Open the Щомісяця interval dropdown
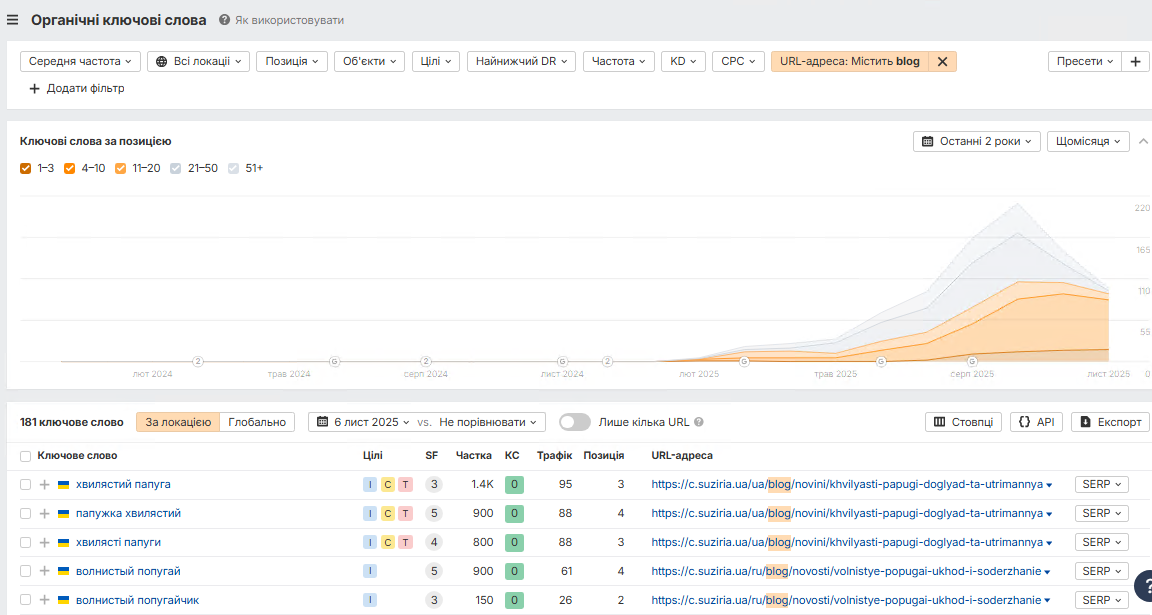The height and width of the screenshot is (615, 1152). pyautogui.click(x=1088, y=141)
